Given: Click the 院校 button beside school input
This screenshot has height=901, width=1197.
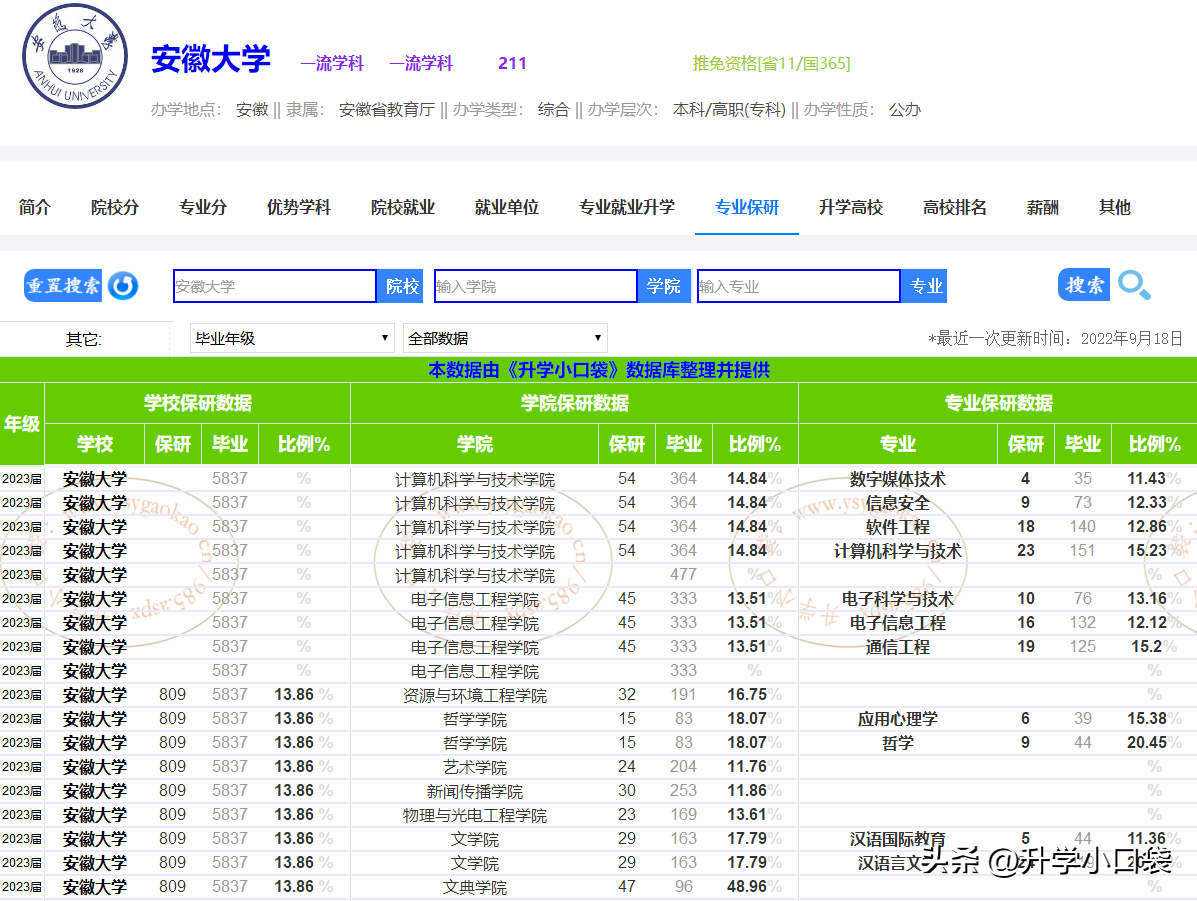Looking at the screenshot, I should coord(402,286).
